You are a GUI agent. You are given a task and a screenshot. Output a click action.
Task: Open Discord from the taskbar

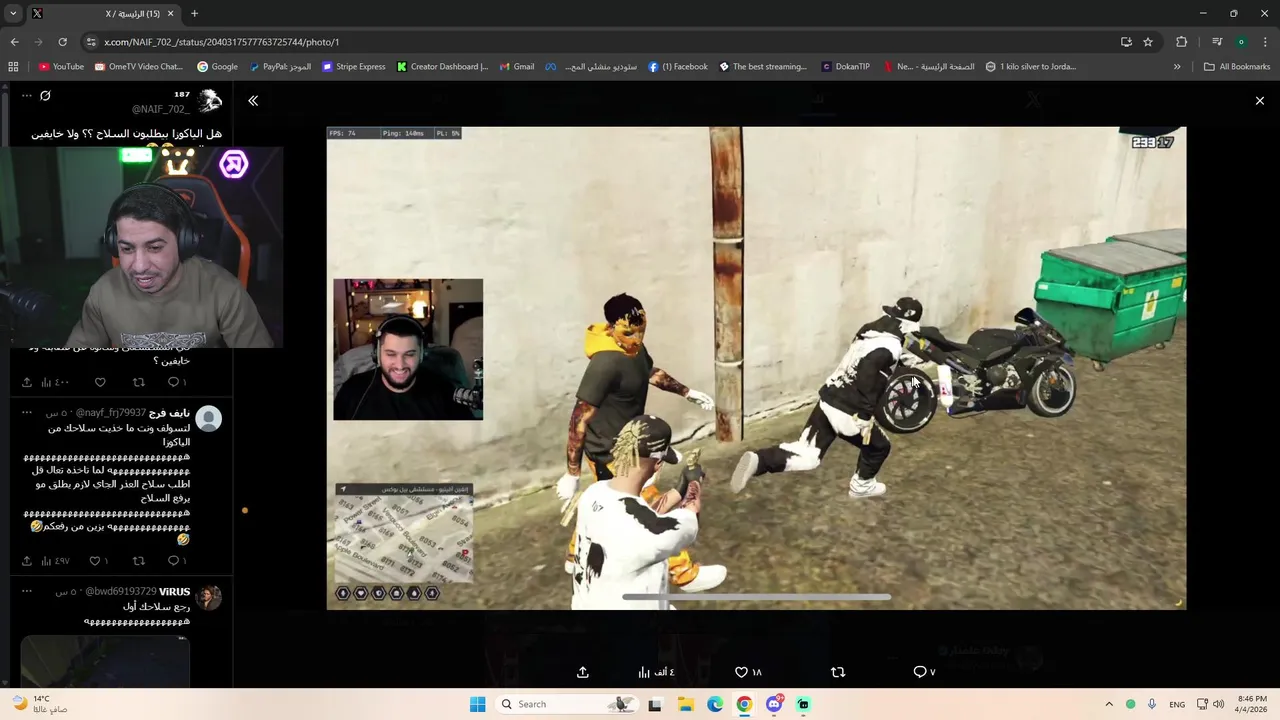click(774, 704)
